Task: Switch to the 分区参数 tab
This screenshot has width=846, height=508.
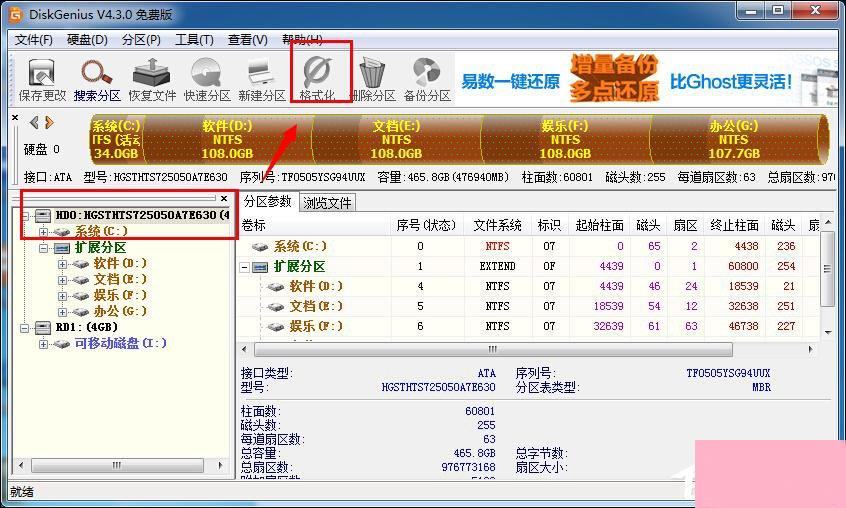Action: (268, 202)
